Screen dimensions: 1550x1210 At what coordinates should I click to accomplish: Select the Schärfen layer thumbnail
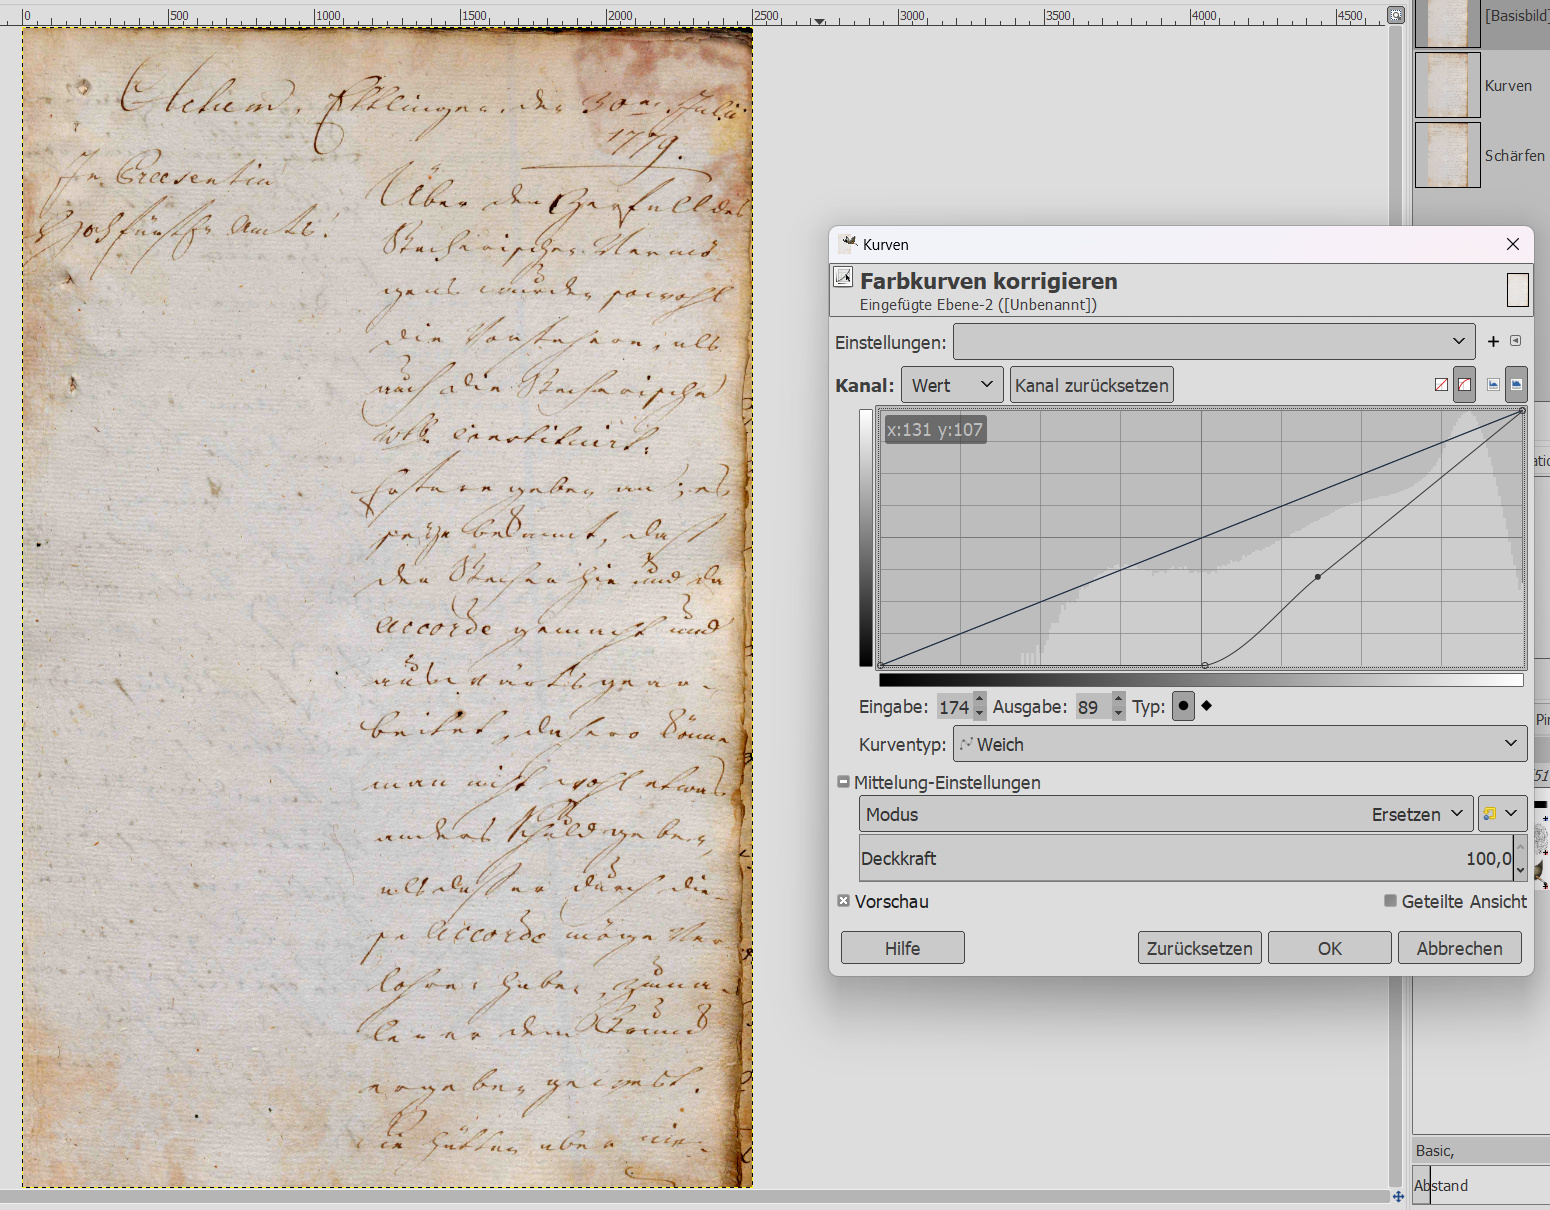[x=1447, y=155]
